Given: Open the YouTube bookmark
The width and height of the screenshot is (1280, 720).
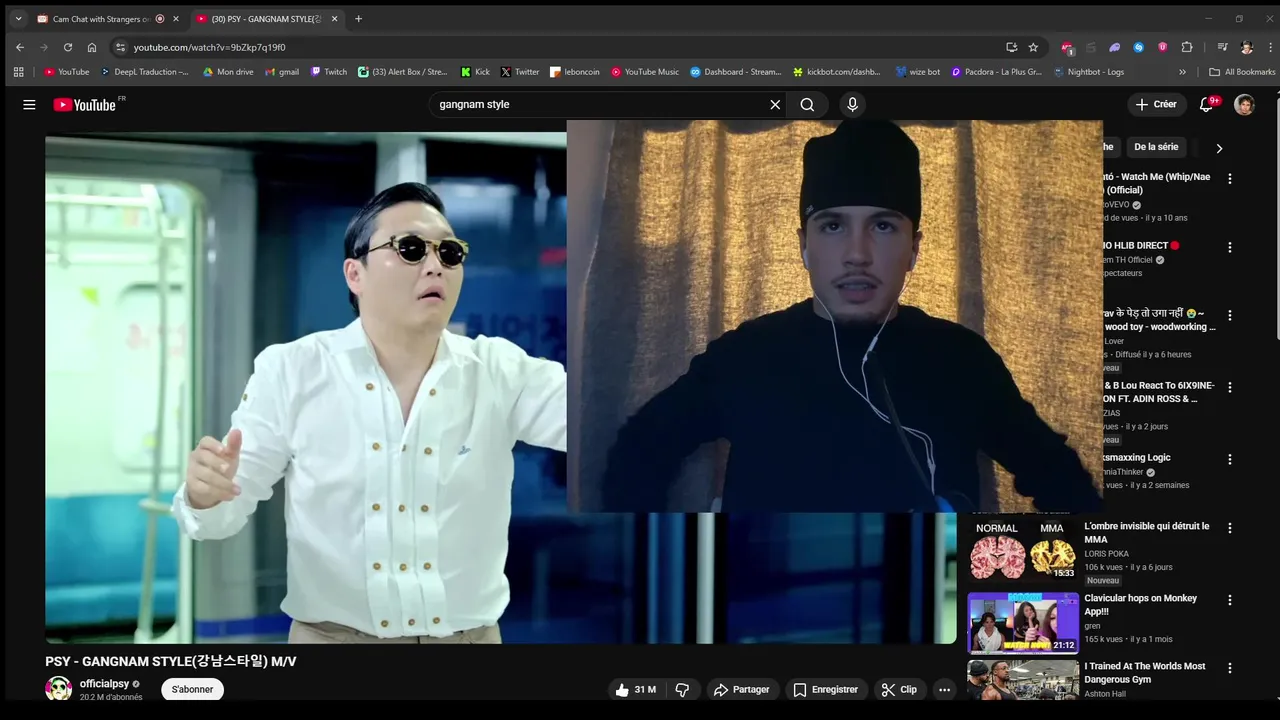Looking at the screenshot, I should [x=67, y=72].
